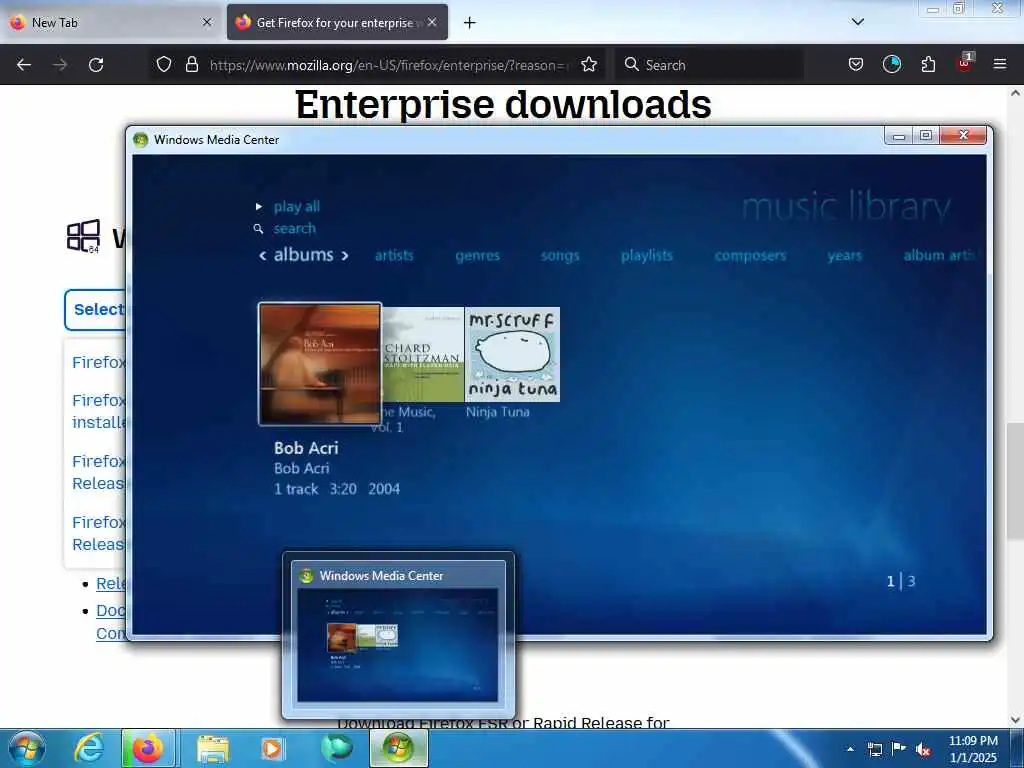Click the Windows 64-bit logo on the page
The height and width of the screenshot is (768, 1024).
[x=84, y=236]
